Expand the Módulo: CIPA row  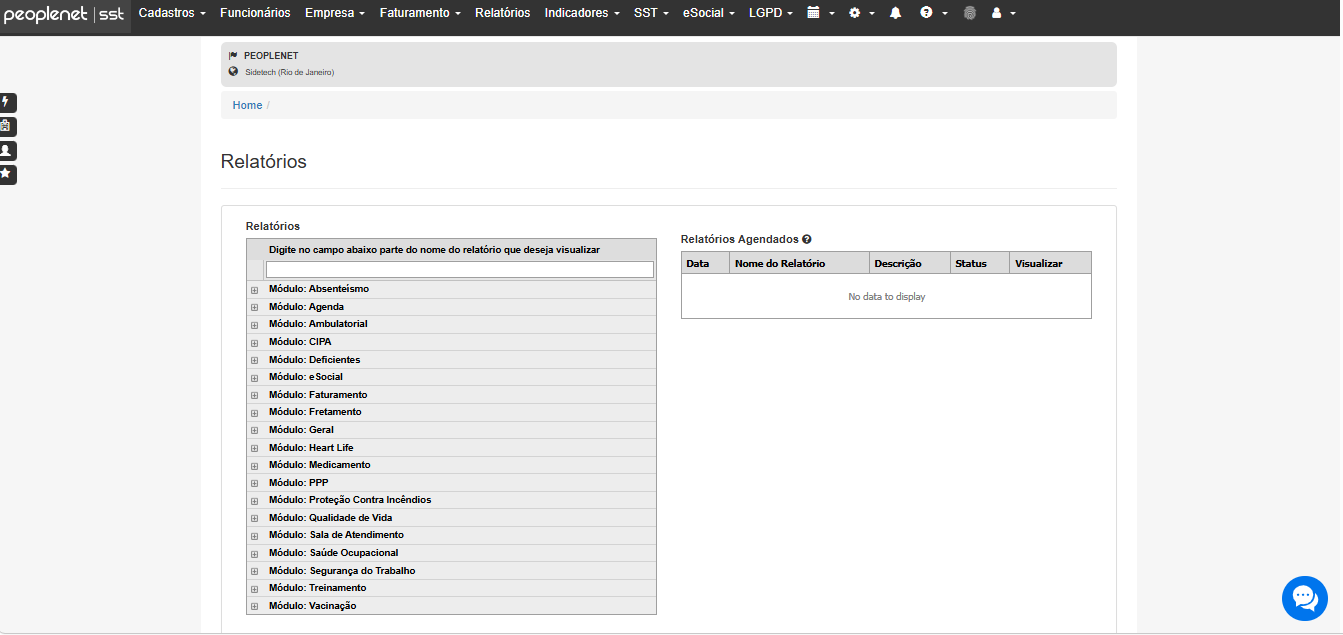254,342
